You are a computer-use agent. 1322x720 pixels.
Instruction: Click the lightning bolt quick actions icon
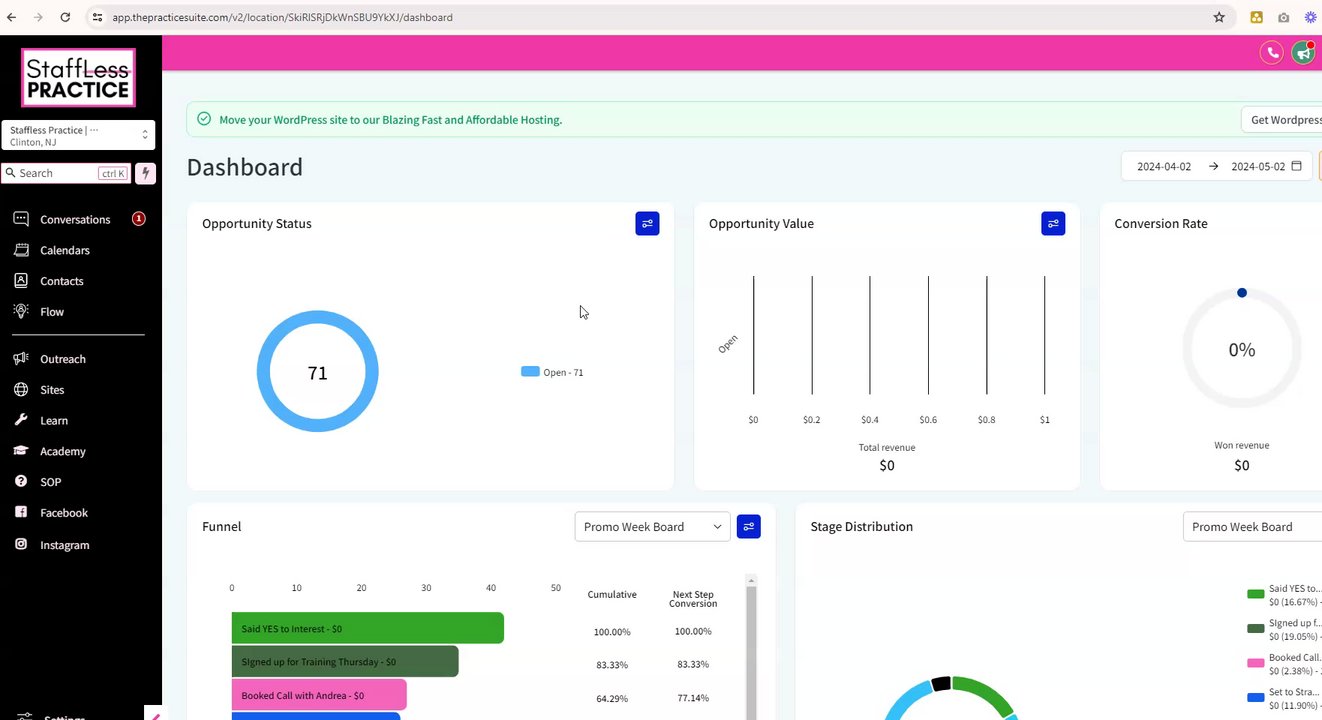145,173
